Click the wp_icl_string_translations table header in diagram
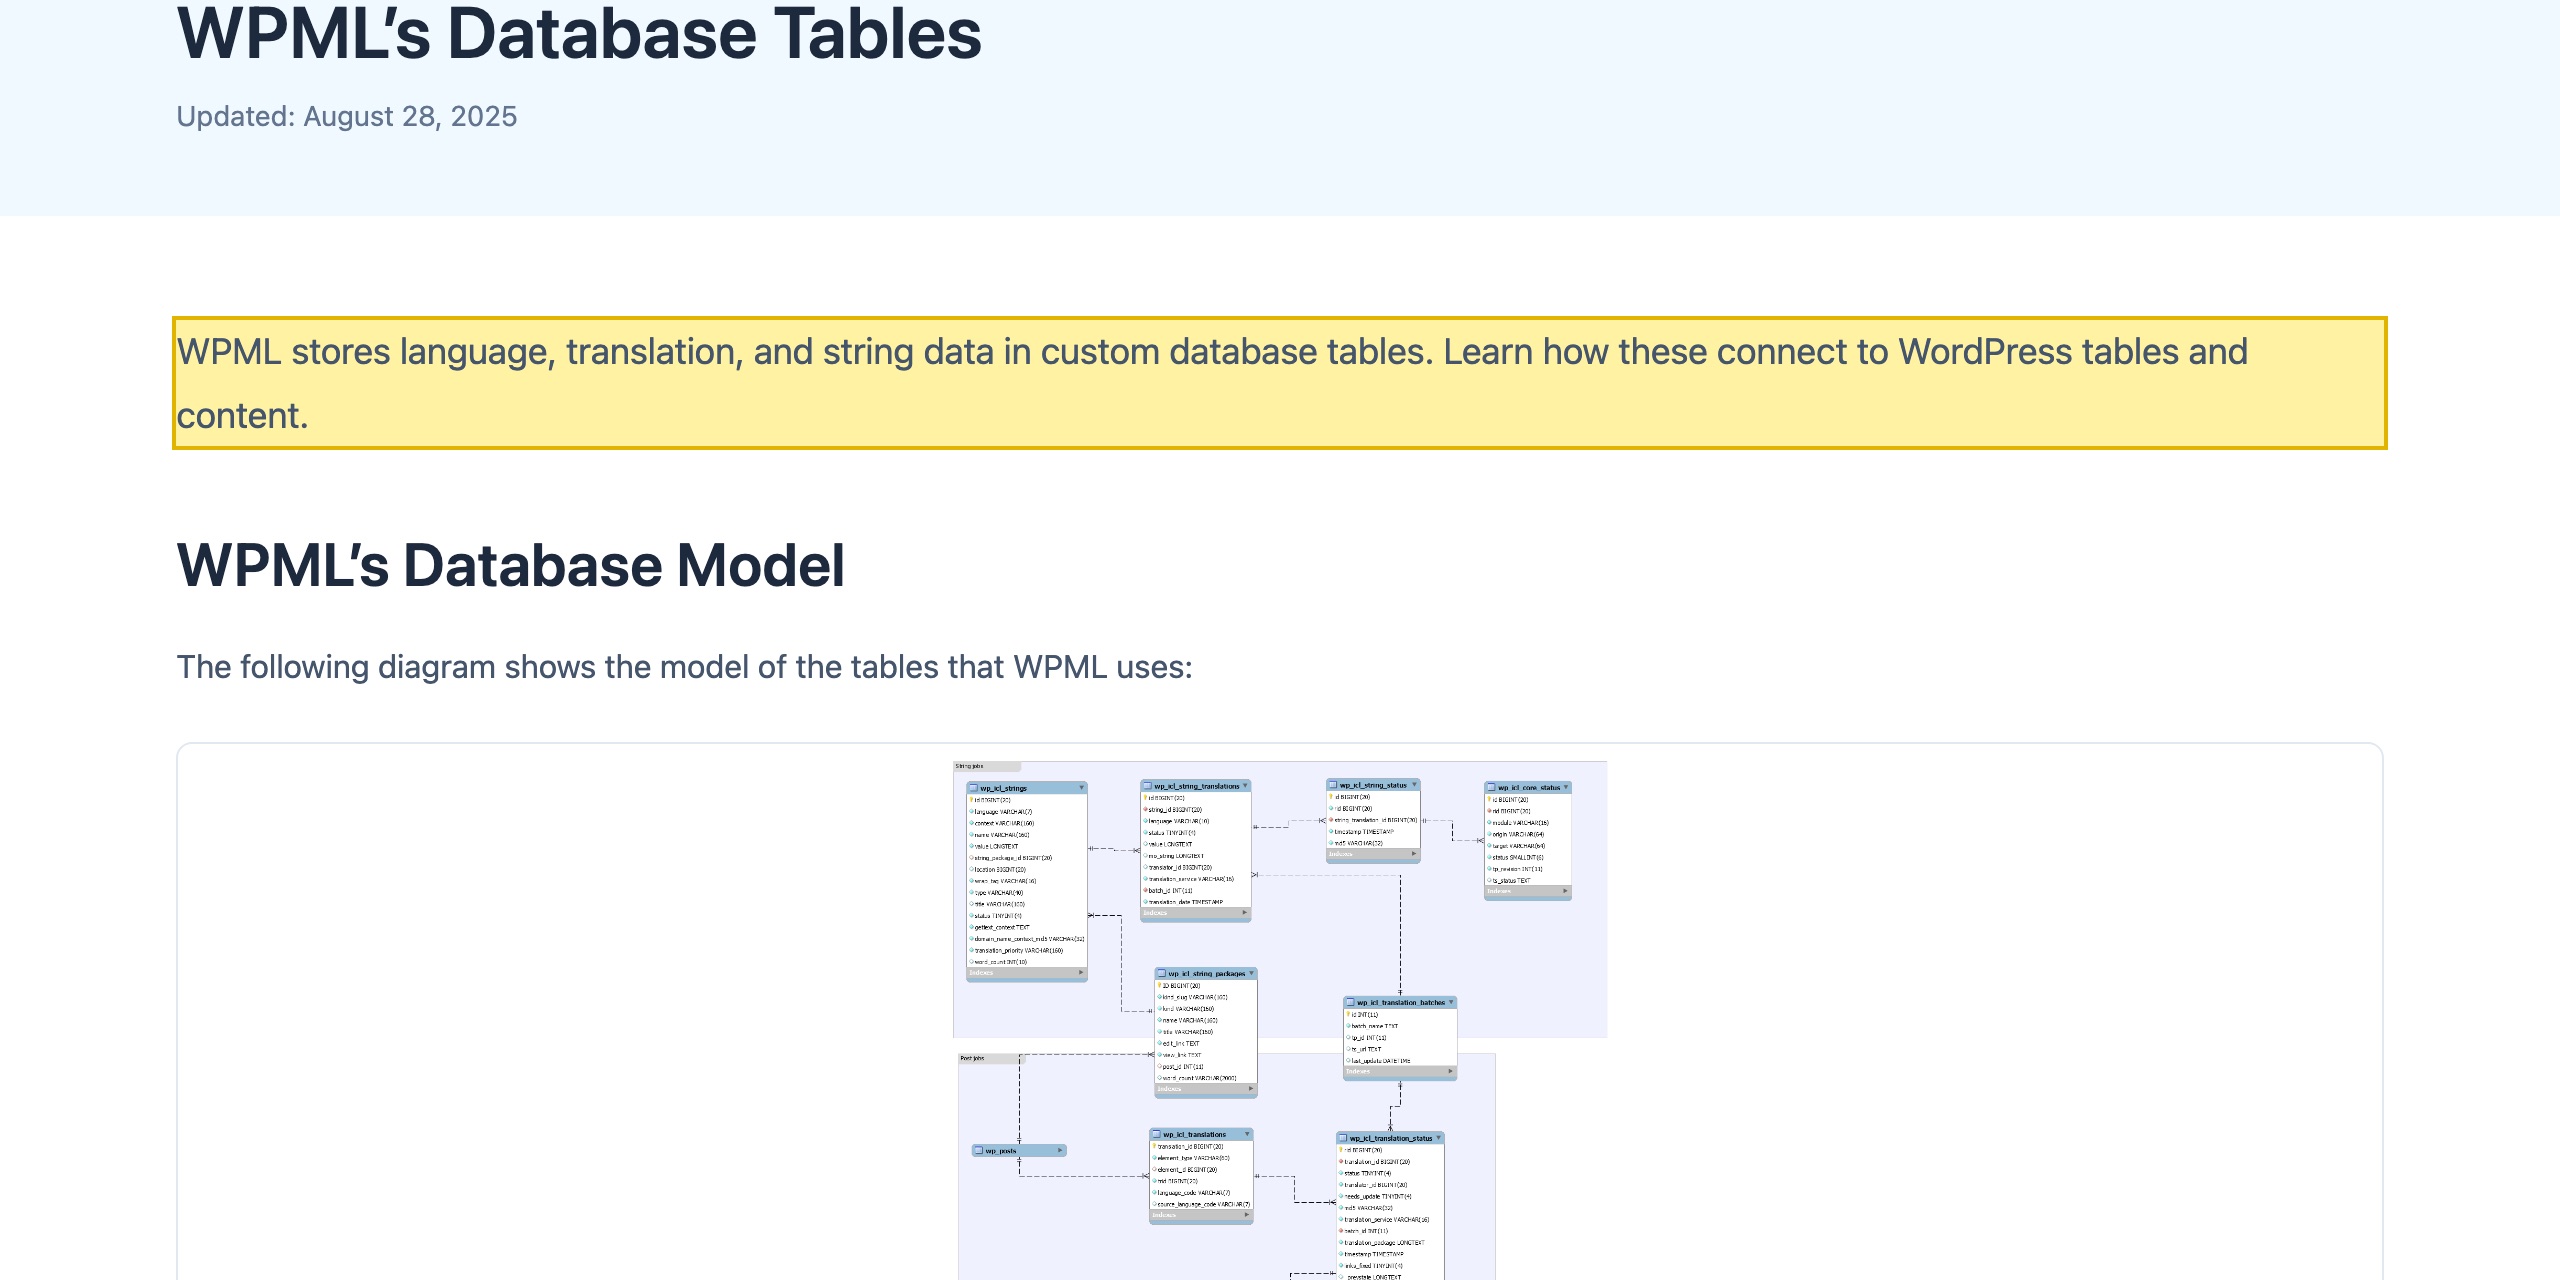2560x1280 pixels. coord(1196,786)
